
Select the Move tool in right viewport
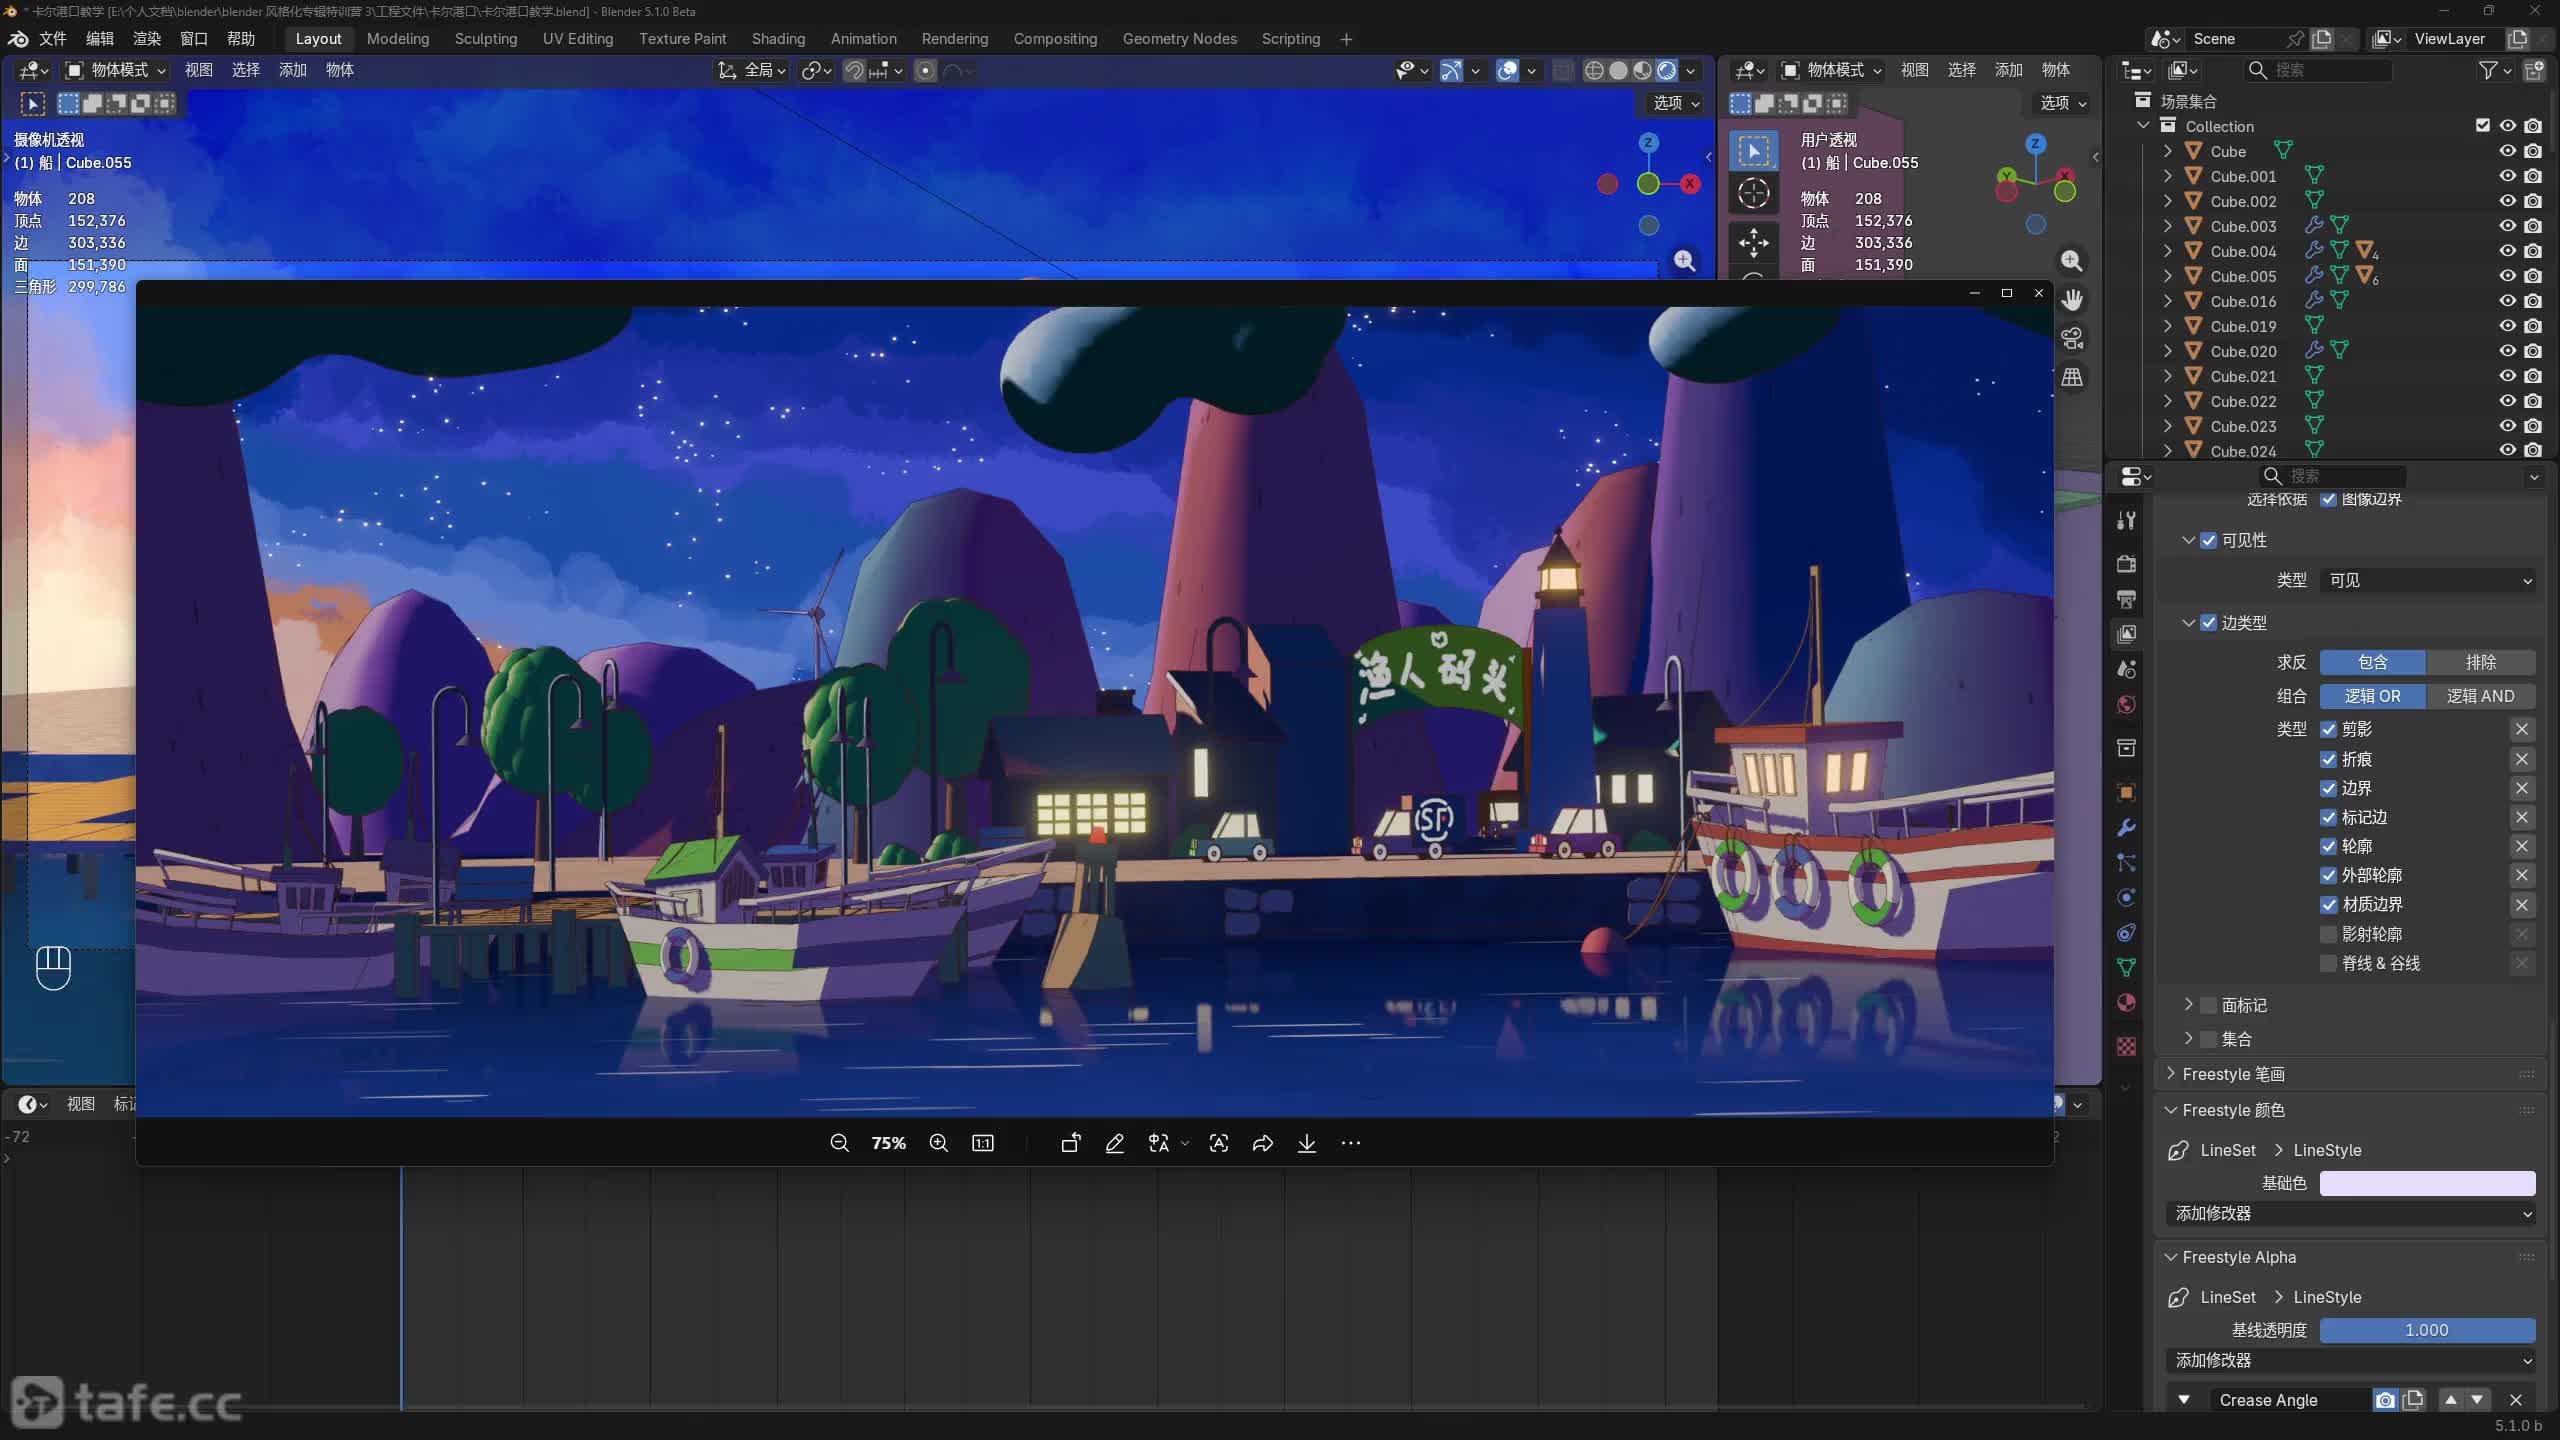tap(1753, 242)
